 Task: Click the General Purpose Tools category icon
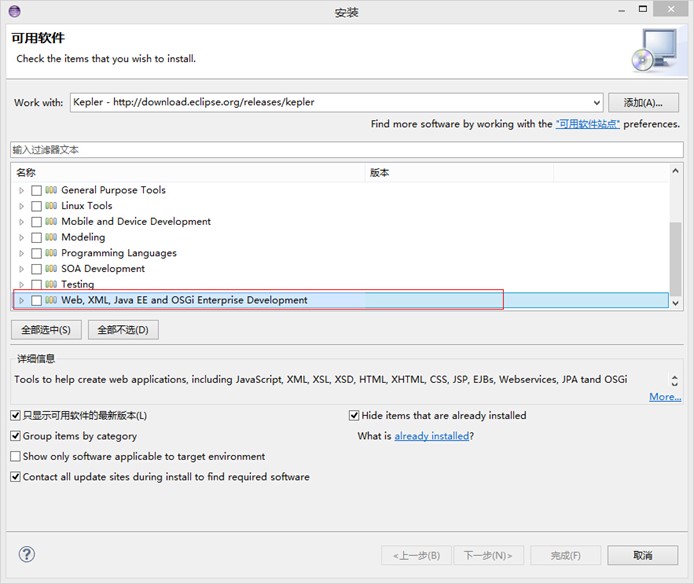click(x=51, y=190)
